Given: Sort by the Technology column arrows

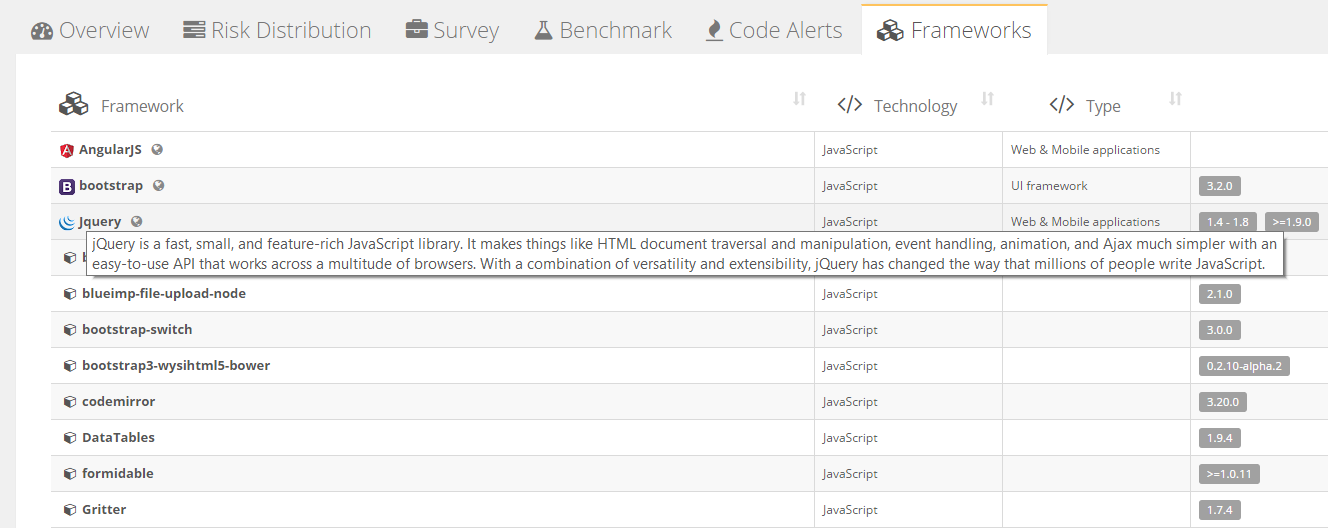Looking at the screenshot, I should point(987,98).
